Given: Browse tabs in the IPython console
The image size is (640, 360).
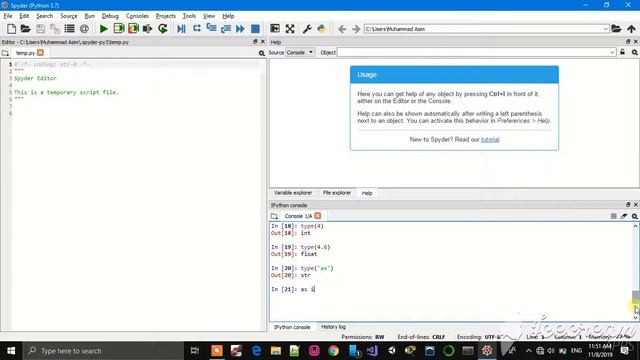Looking at the screenshot, I should click(x=274, y=216).
